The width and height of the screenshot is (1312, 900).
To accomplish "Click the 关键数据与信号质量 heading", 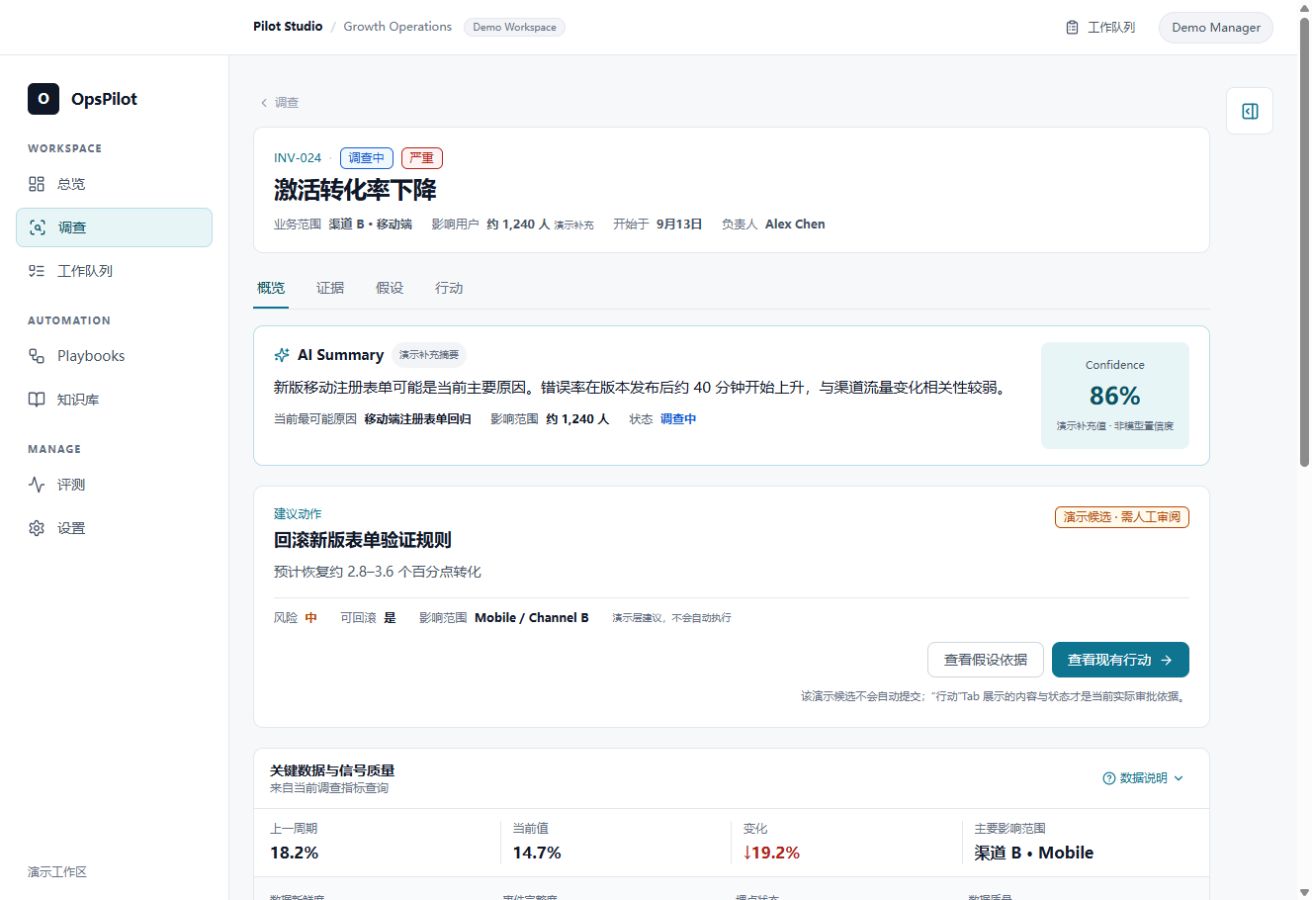I will point(332,771).
